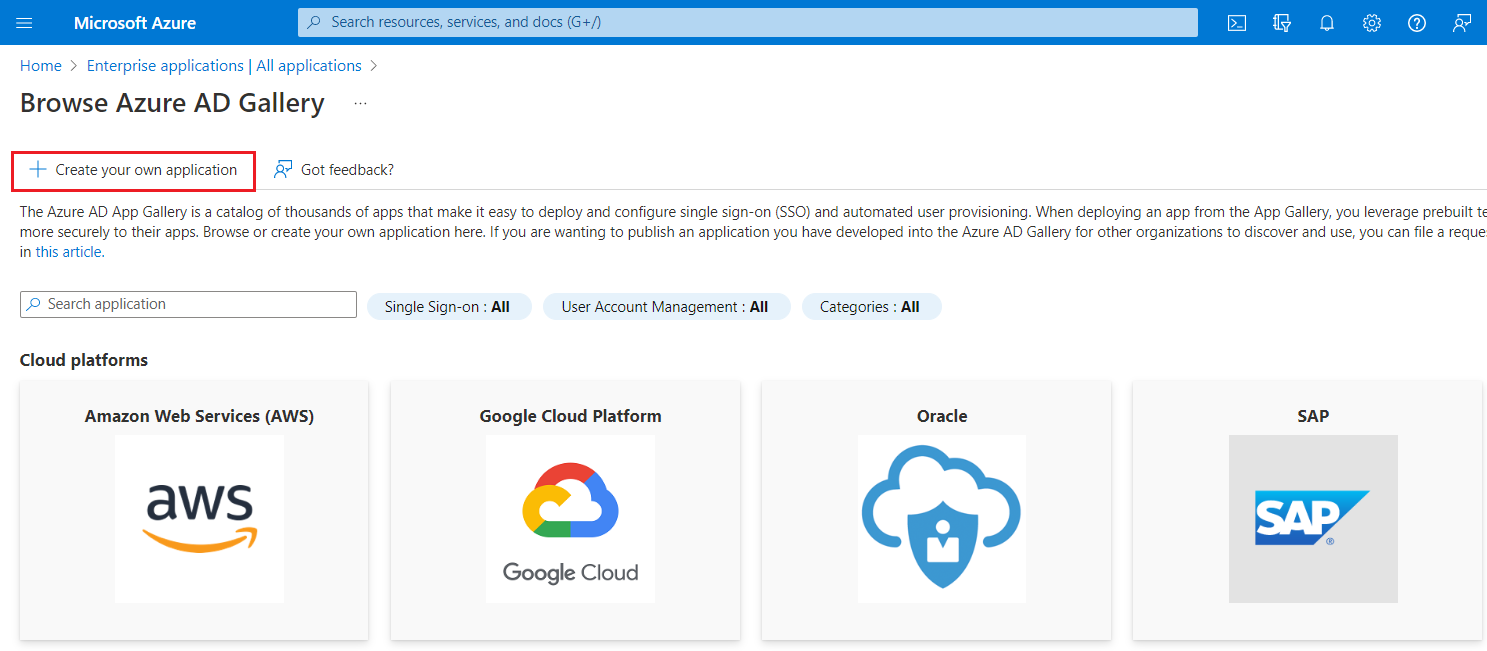Click the Got feedback smiley icon

(x=283, y=169)
